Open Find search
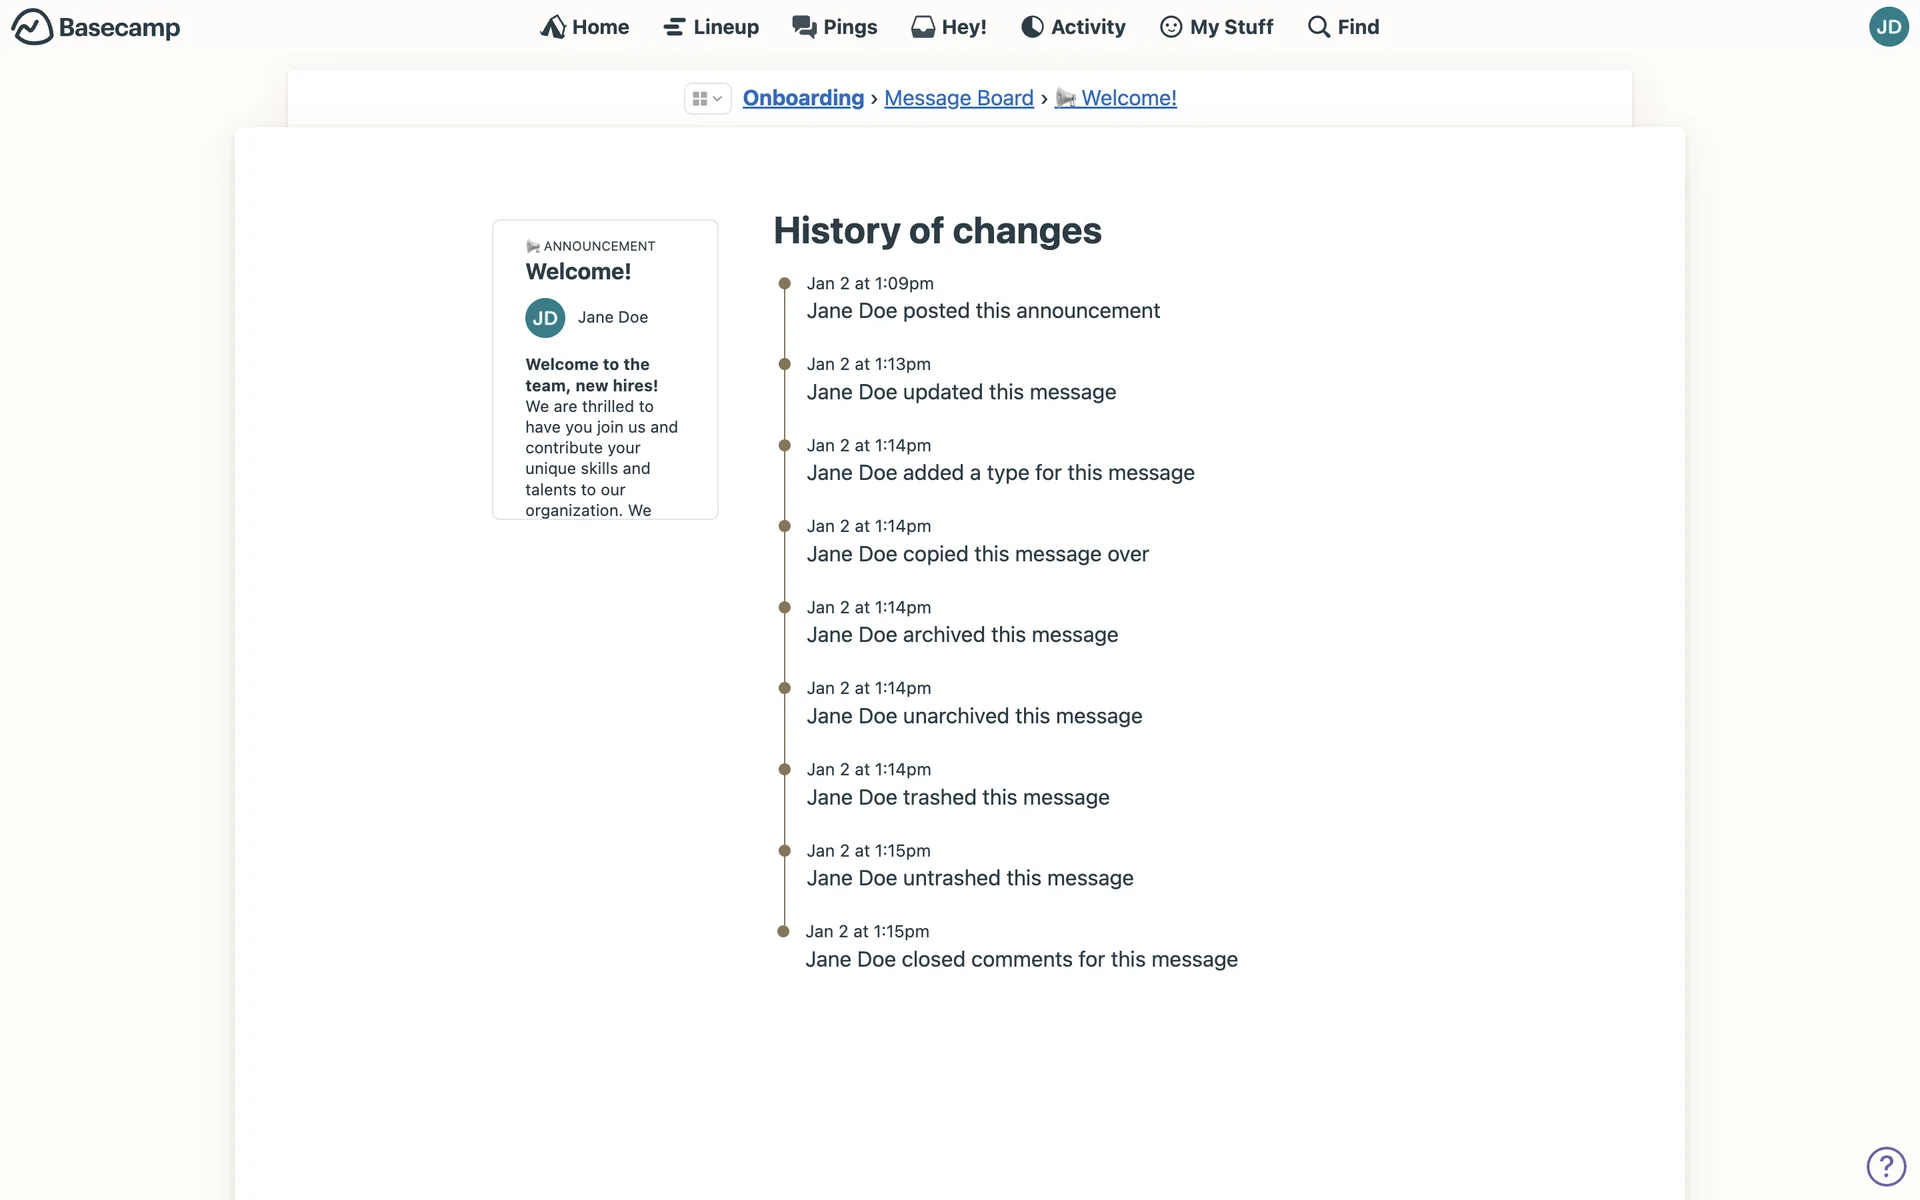 [1343, 27]
